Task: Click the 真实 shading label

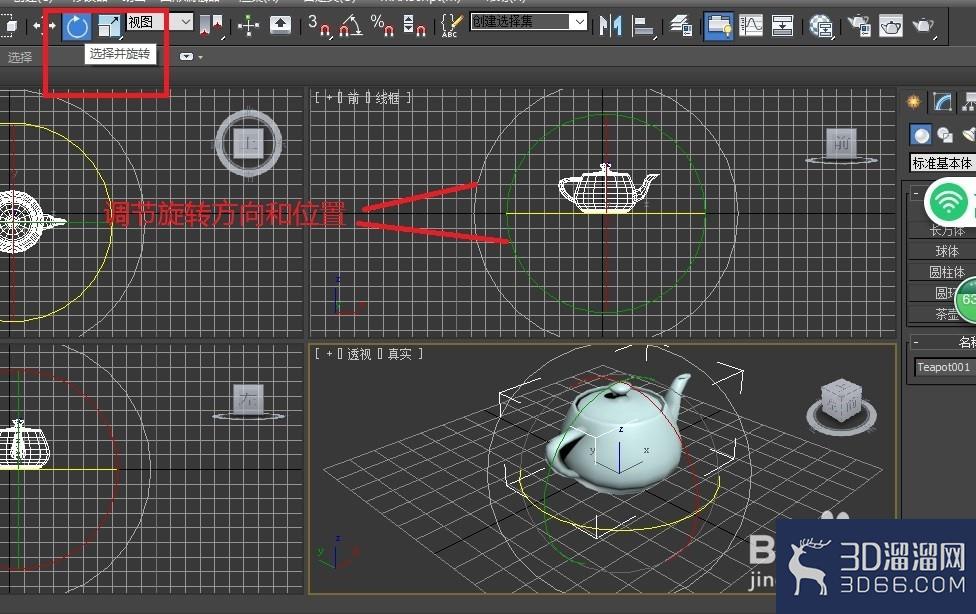Action: [400, 354]
